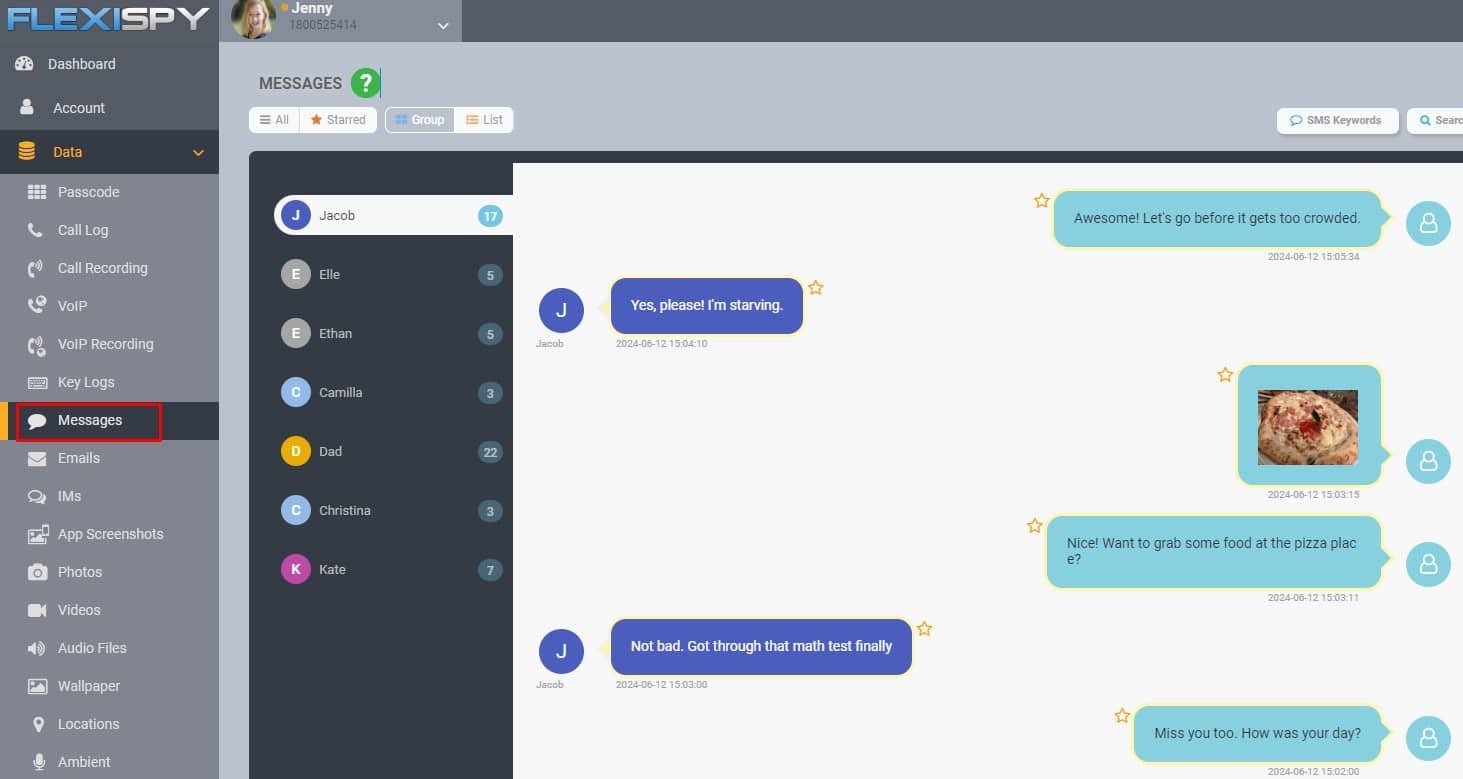Image resolution: width=1463 pixels, height=779 pixels.
Task: Open the Dad conversation
Action: pyautogui.click(x=330, y=451)
